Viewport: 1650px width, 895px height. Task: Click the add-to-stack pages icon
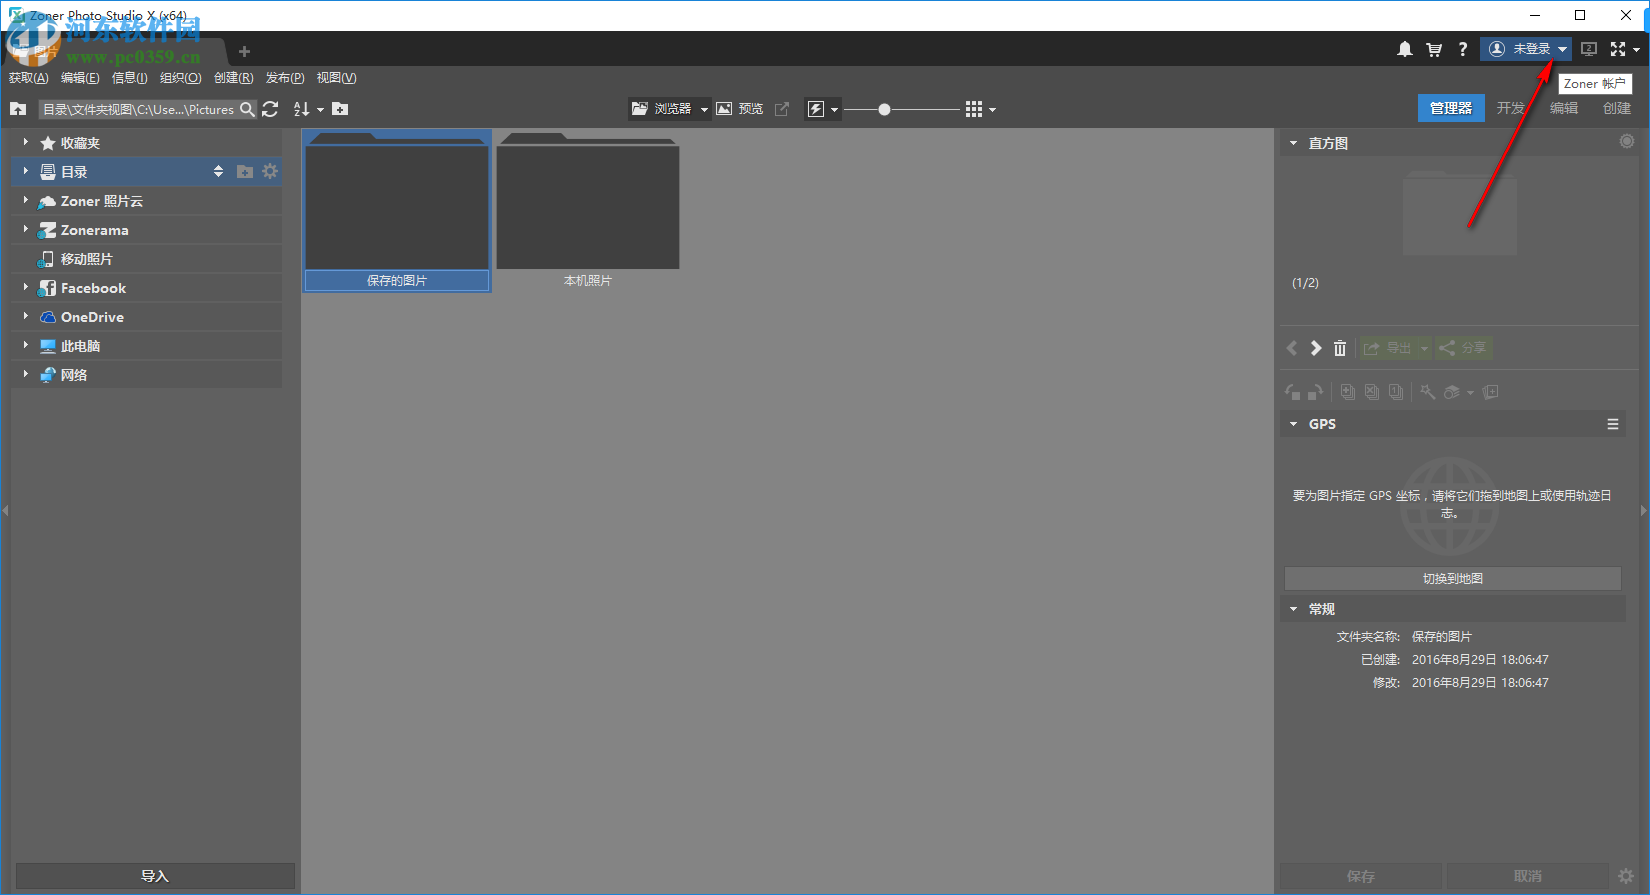coord(1348,392)
